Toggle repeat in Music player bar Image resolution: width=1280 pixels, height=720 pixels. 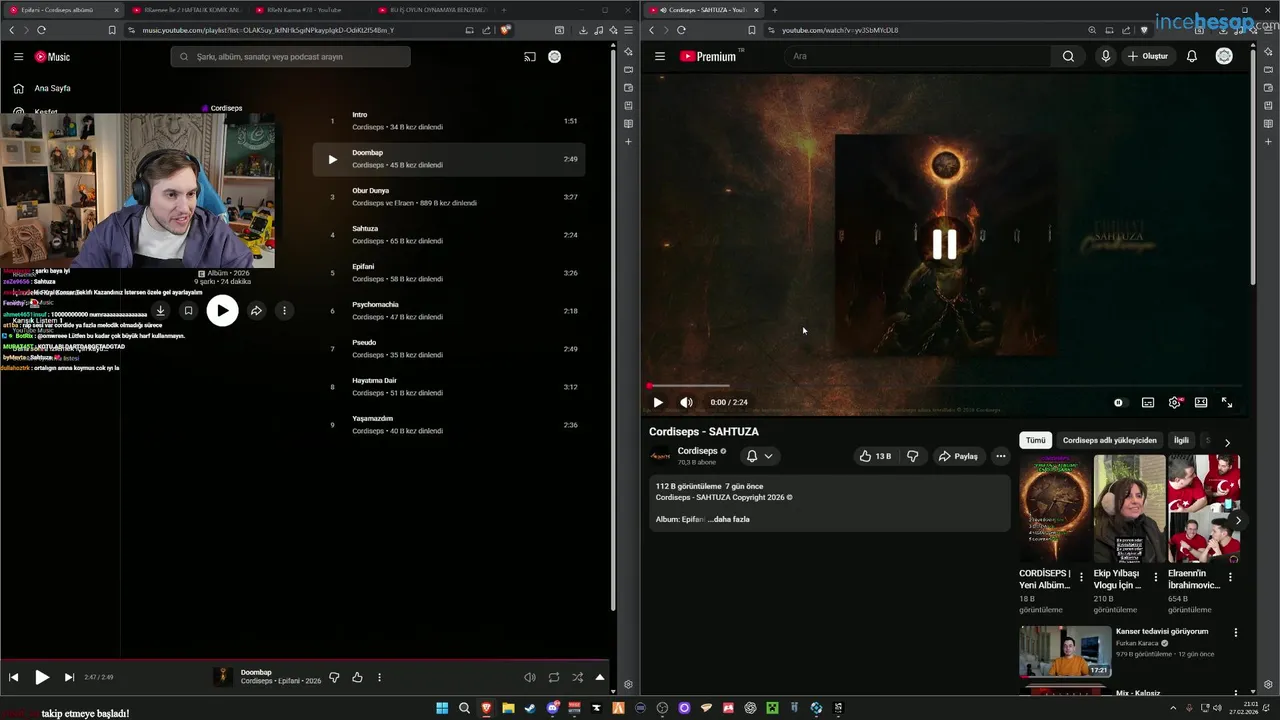click(x=554, y=677)
